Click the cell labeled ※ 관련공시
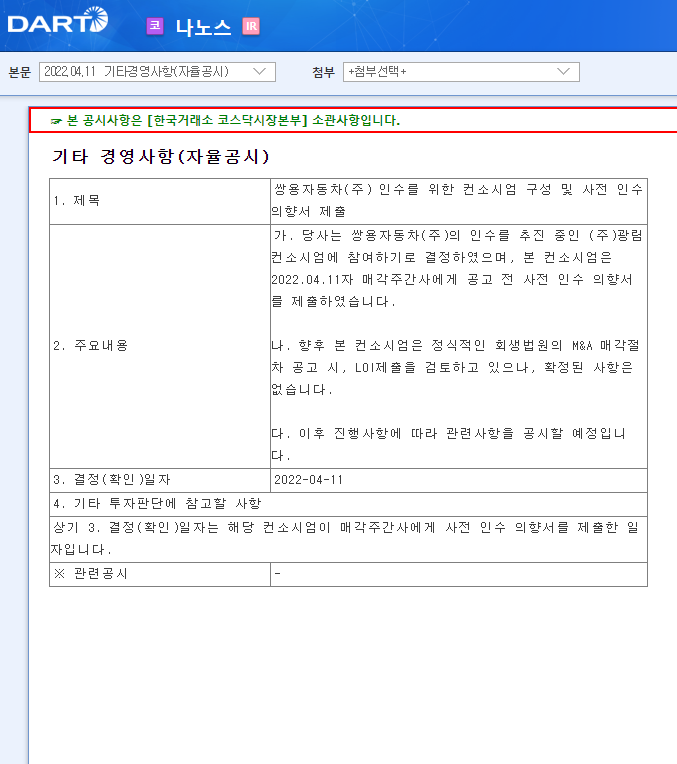 click(160, 574)
